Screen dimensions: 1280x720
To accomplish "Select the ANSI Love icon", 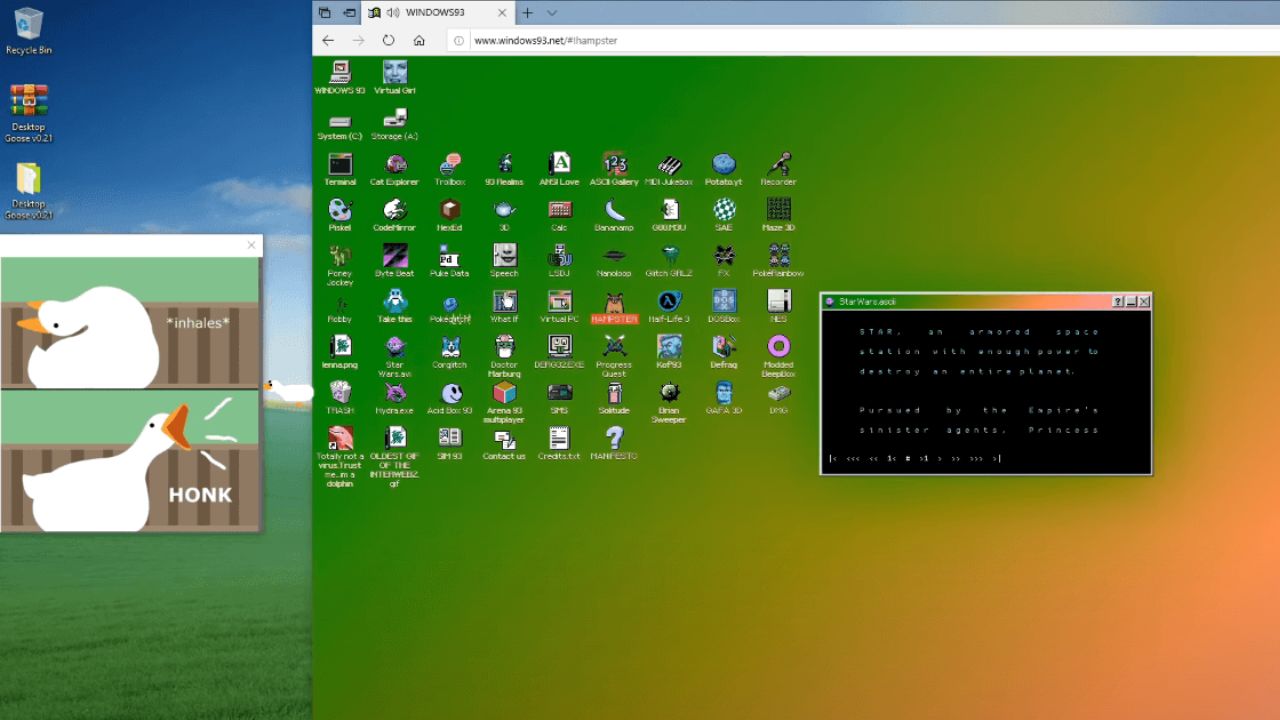I will pyautogui.click(x=559, y=168).
